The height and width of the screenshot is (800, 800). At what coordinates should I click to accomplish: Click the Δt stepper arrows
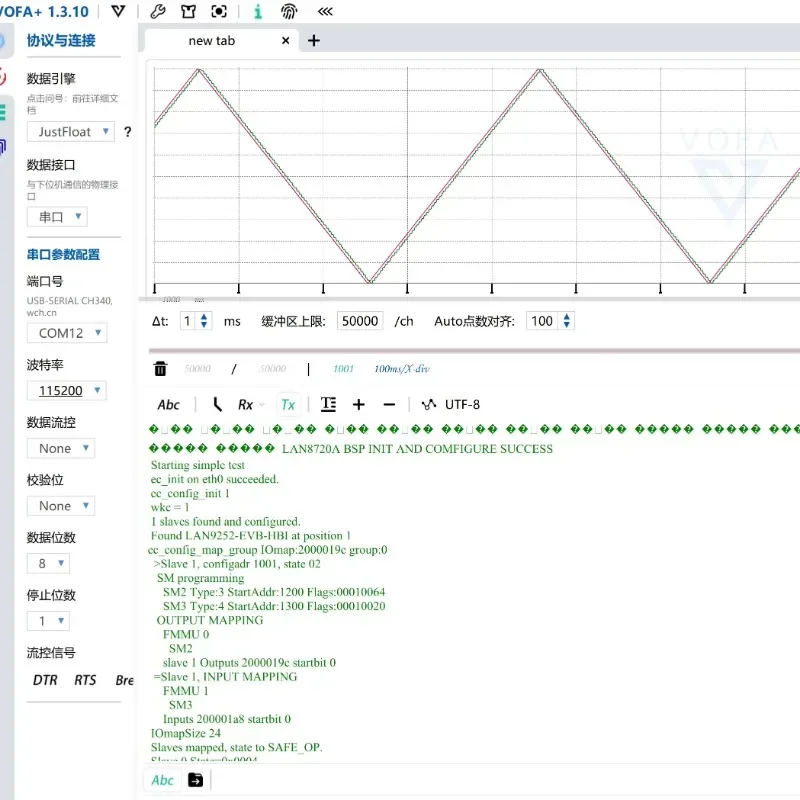coord(204,321)
